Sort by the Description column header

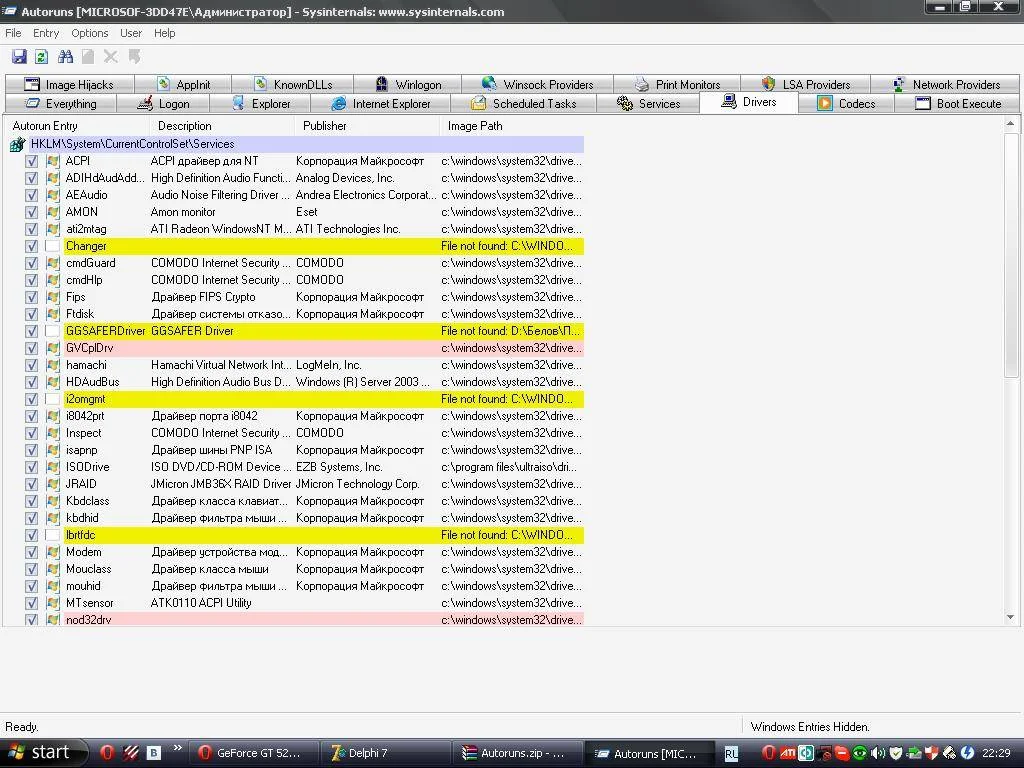(x=222, y=126)
